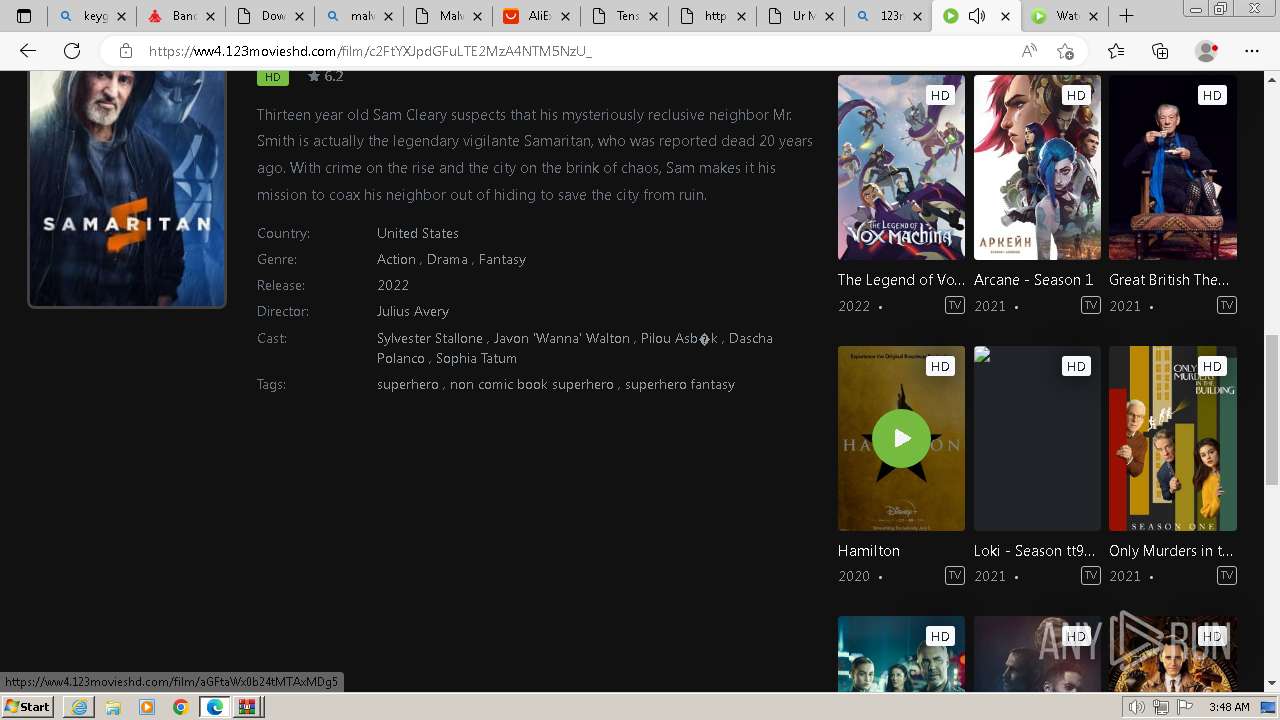1280x720 pixels.
Task: Open WinRAR from the taskbar
Action: [x=248, y=706]
